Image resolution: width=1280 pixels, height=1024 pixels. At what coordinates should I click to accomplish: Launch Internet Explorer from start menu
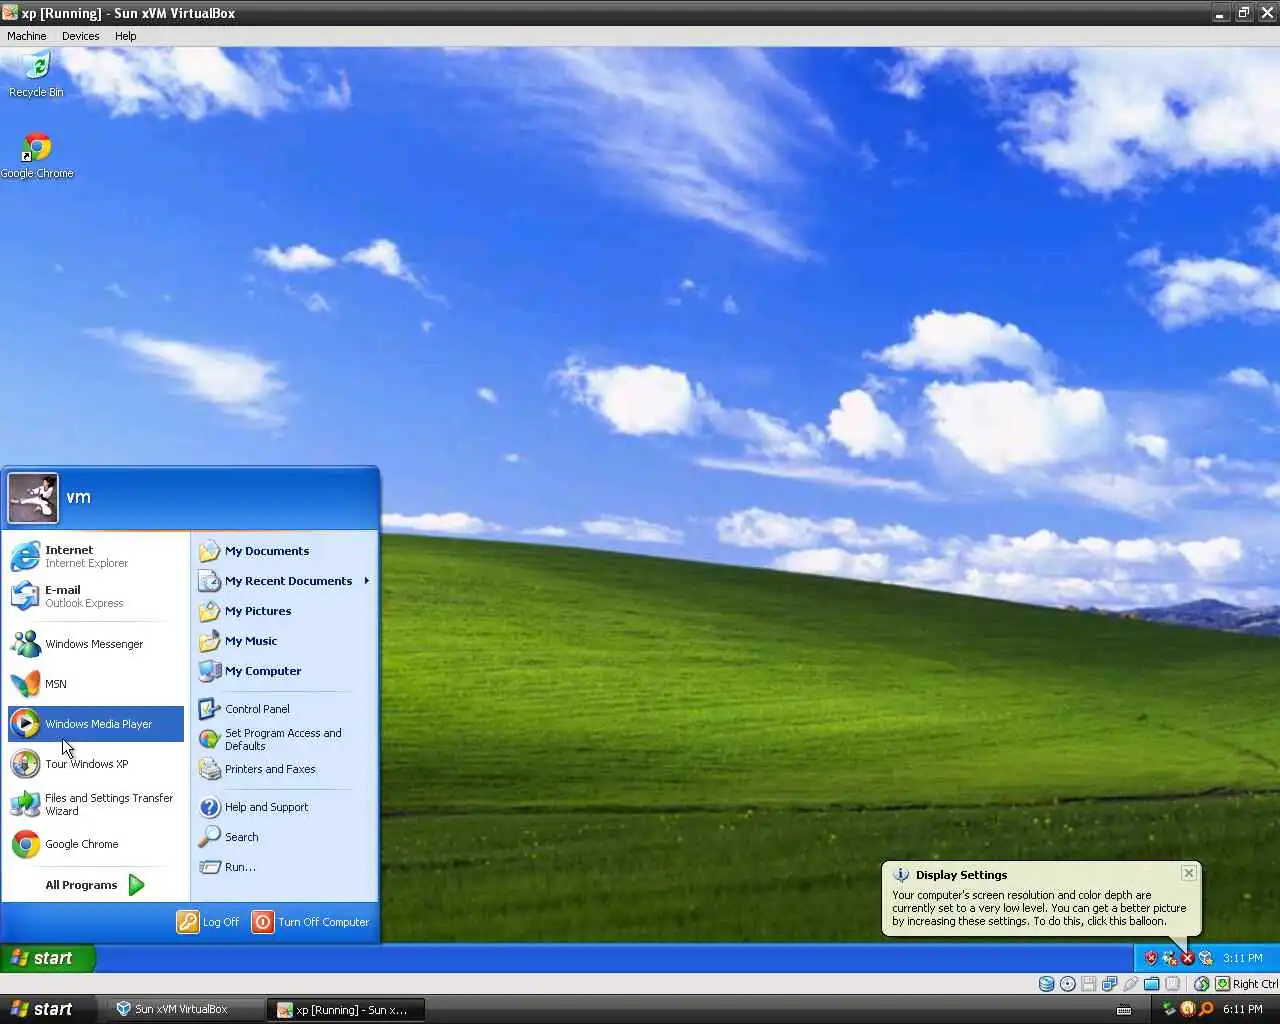(x=96, y=556)
